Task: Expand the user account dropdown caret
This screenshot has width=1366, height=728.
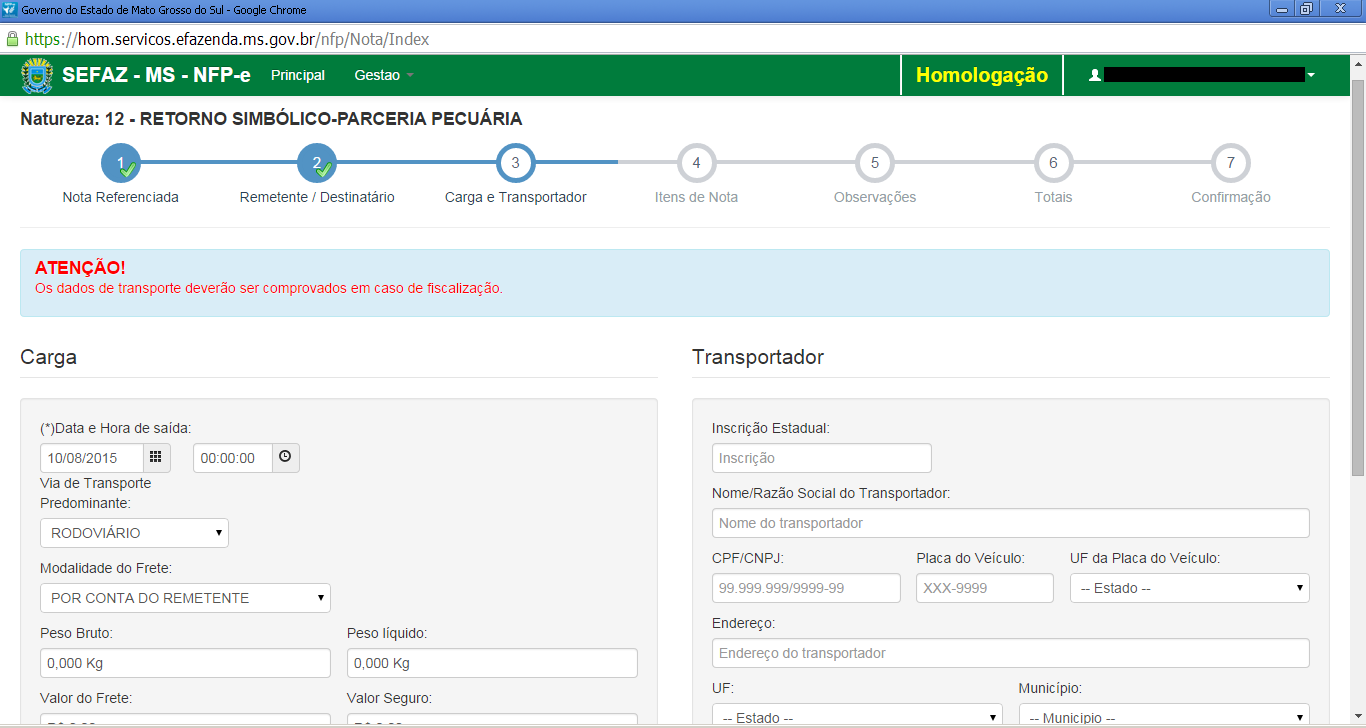Action: tap(1311, 75)
